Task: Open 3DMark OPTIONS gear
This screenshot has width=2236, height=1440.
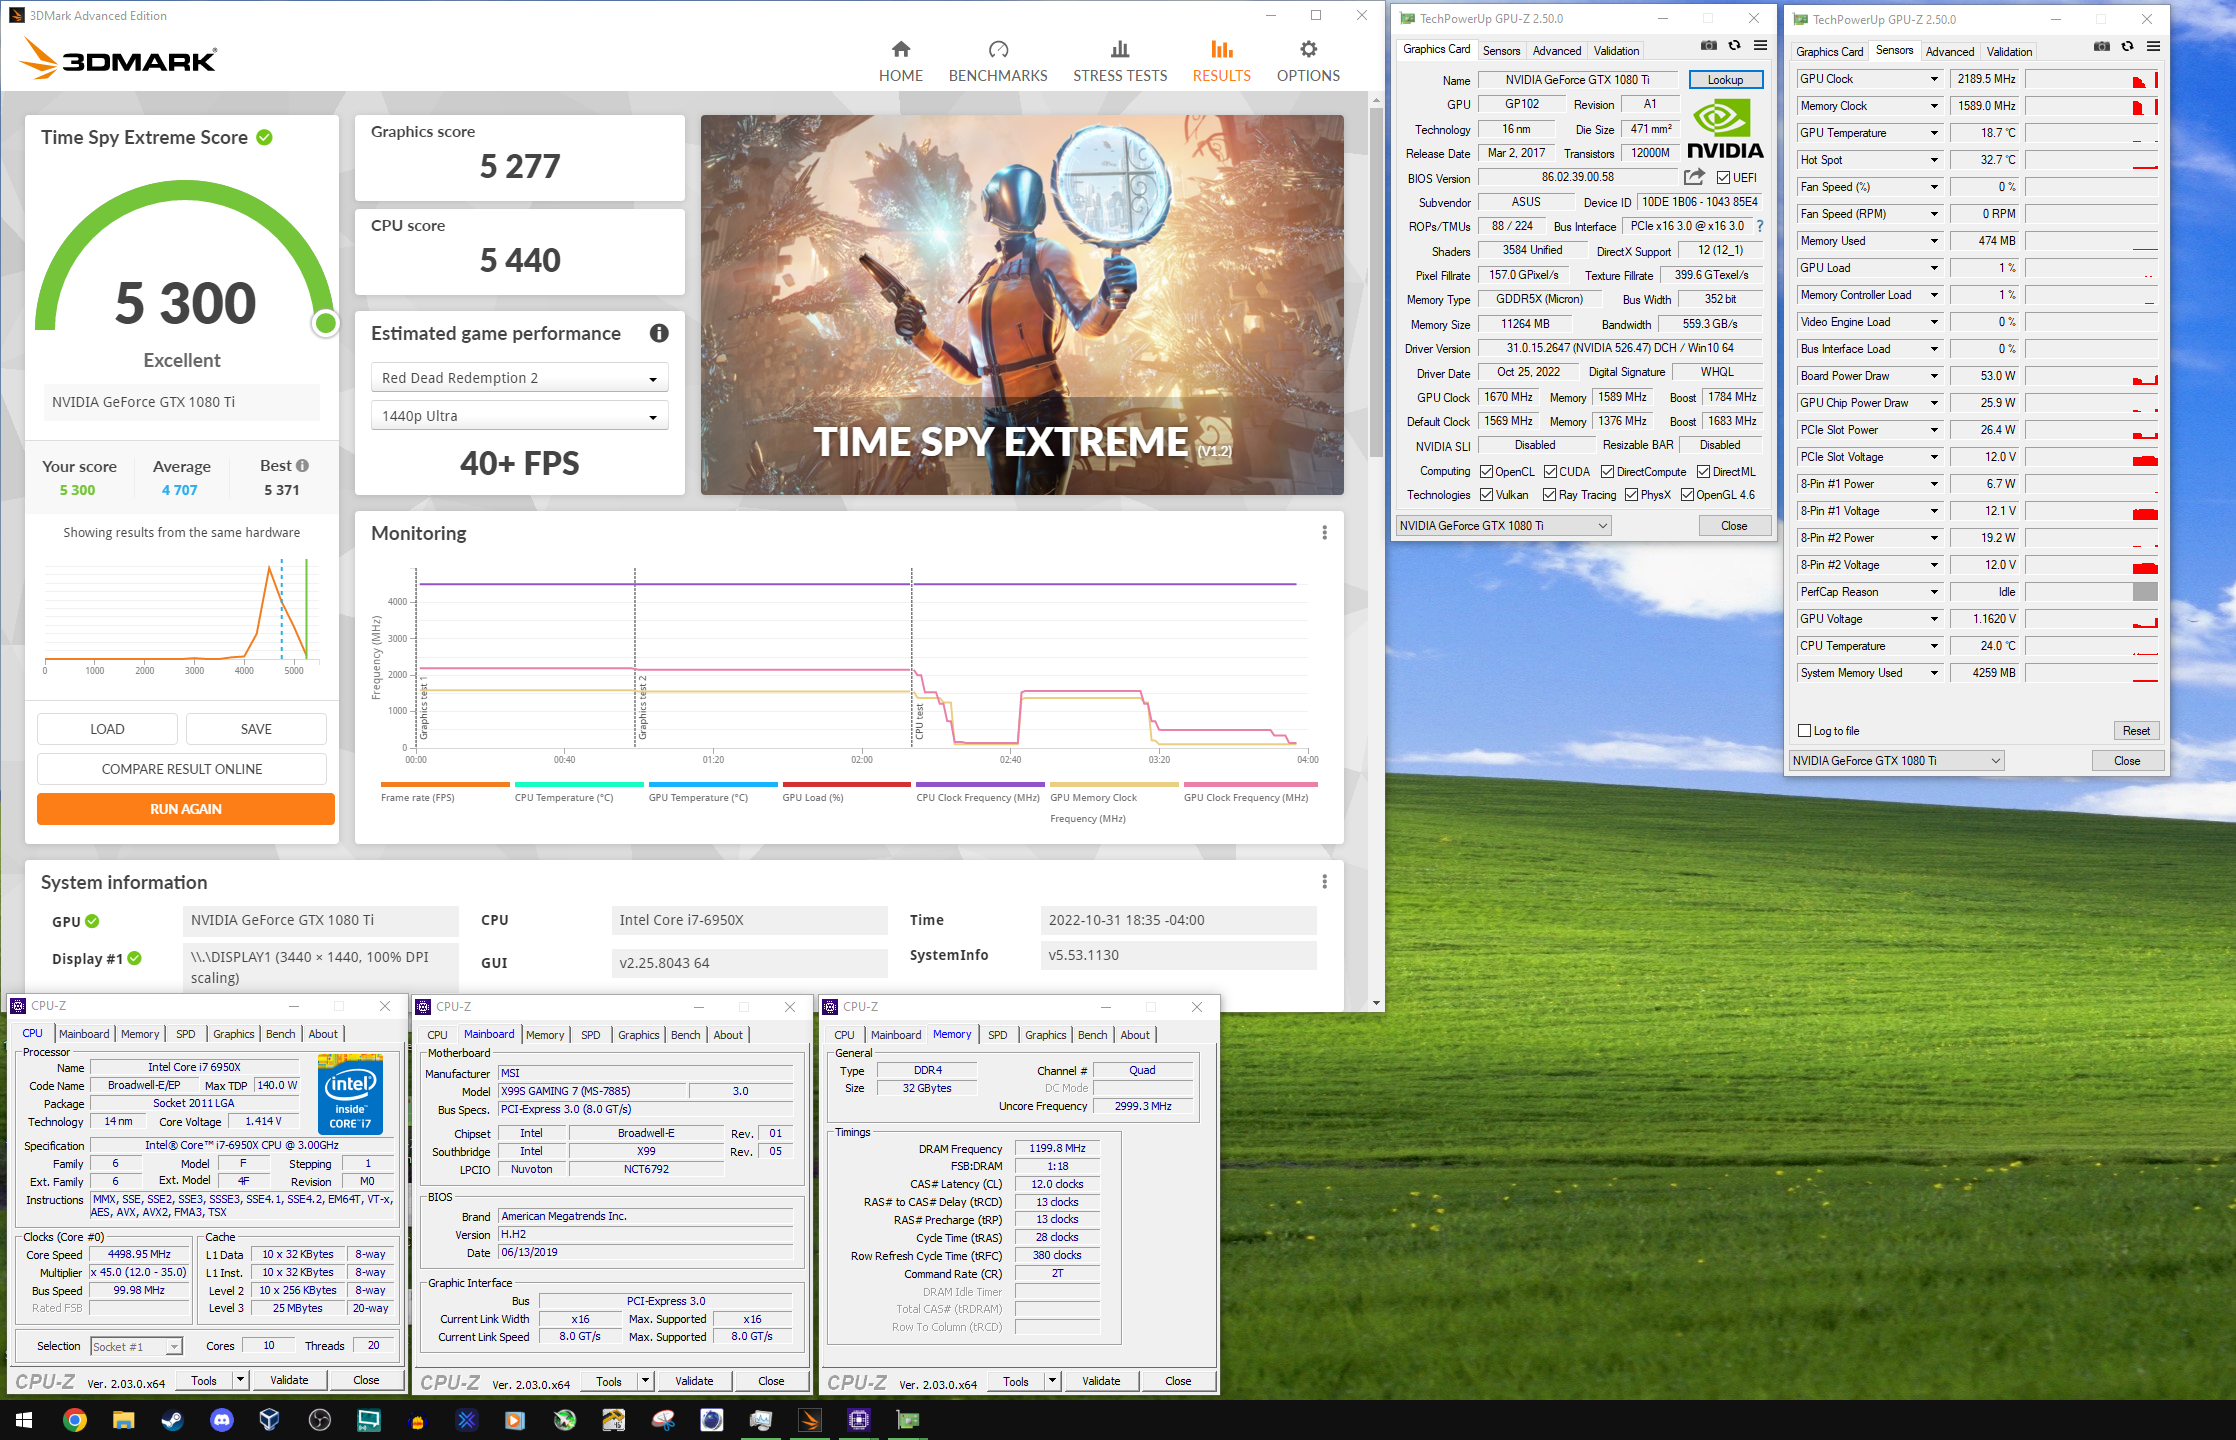Action: pyautogui.click(x=1308, y=61)
